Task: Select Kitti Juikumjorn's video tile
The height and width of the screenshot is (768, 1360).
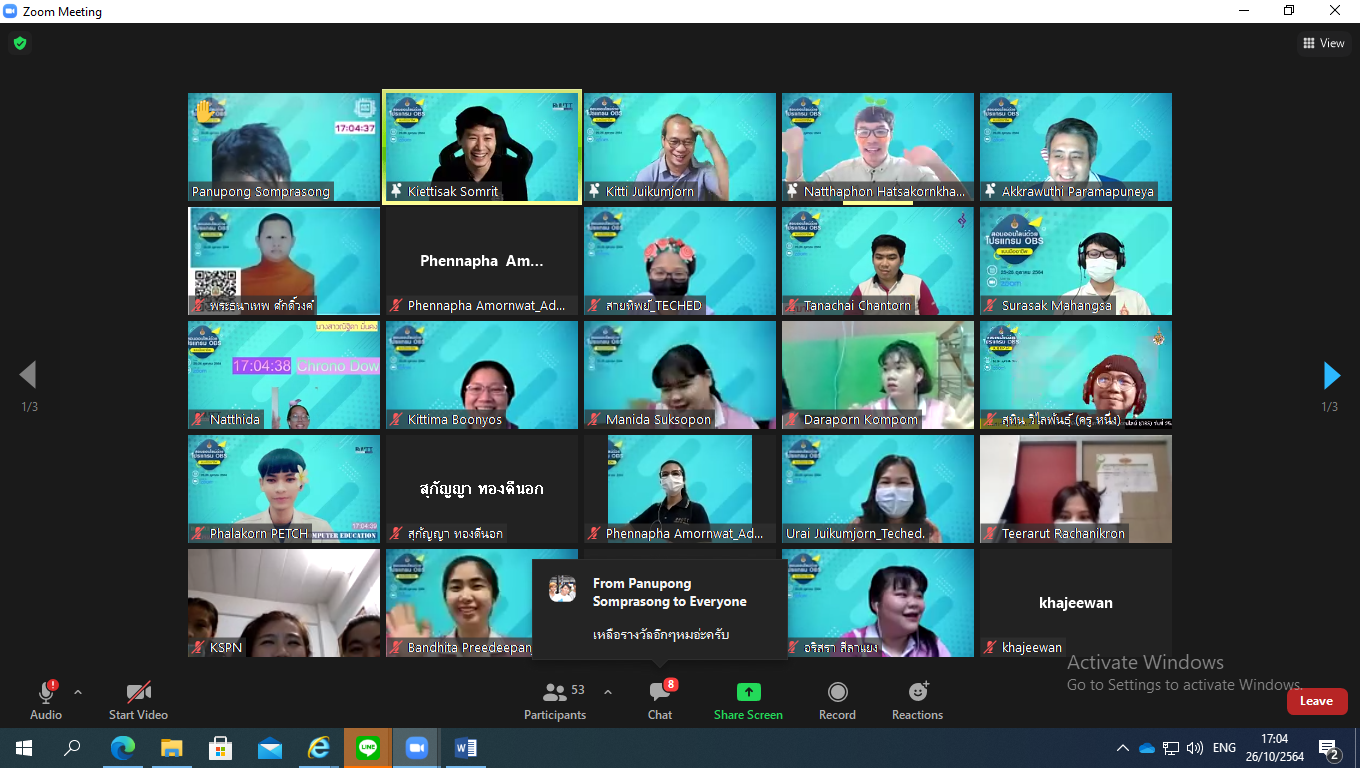Action: (x=680, y=147)
